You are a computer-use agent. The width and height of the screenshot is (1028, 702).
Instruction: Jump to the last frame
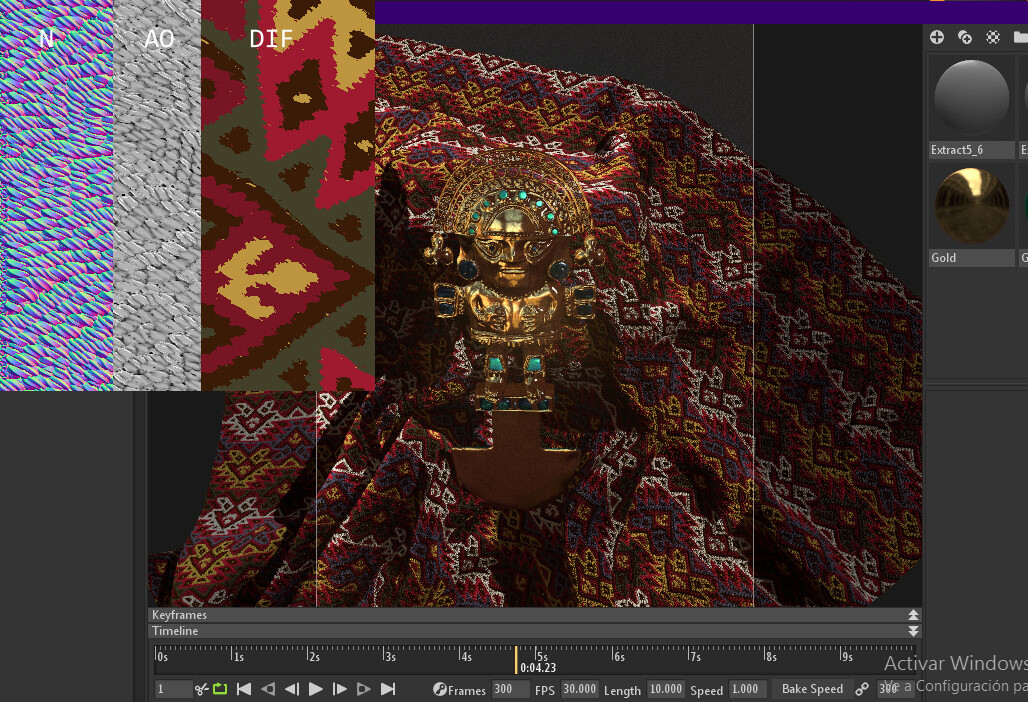388,690
